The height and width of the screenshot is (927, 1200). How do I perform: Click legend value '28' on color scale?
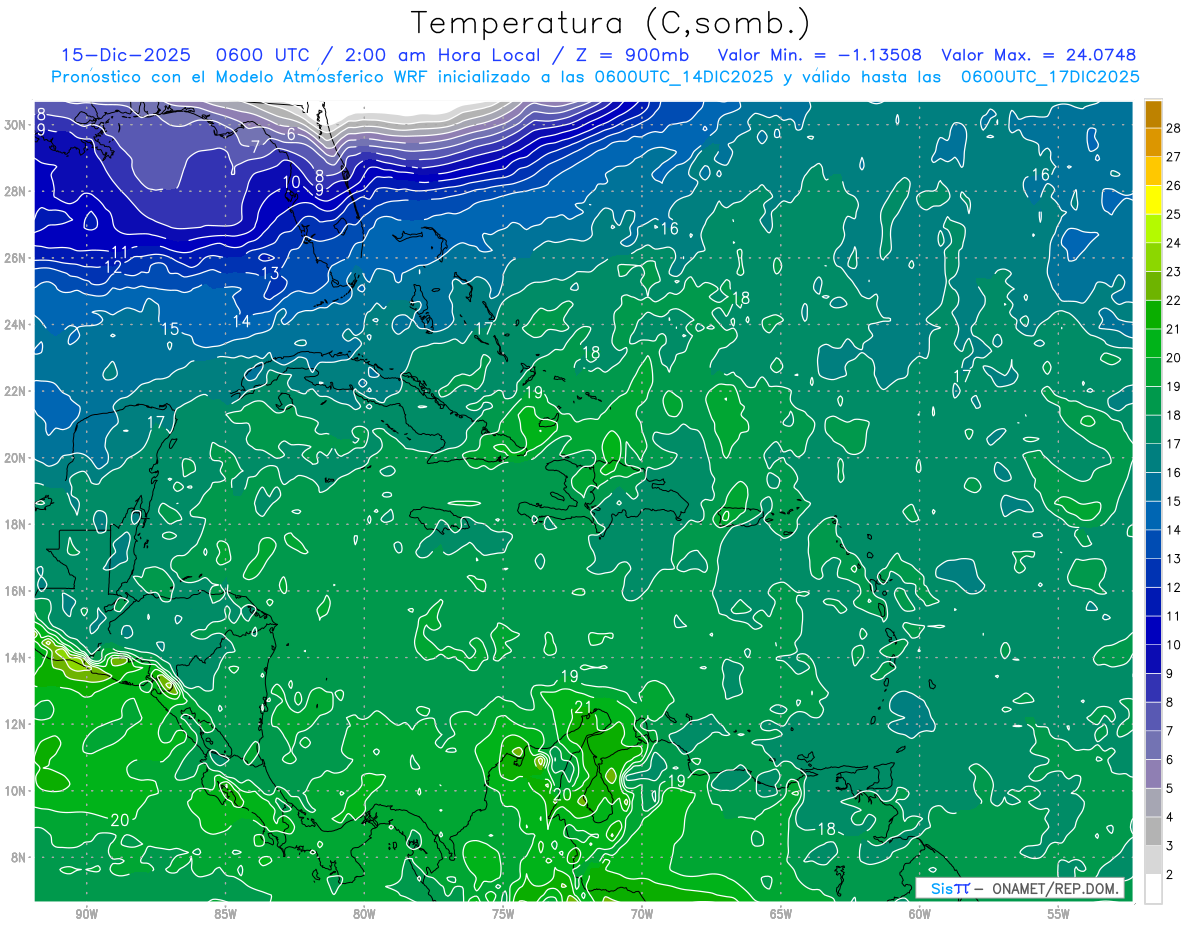tap(1174, 128)
